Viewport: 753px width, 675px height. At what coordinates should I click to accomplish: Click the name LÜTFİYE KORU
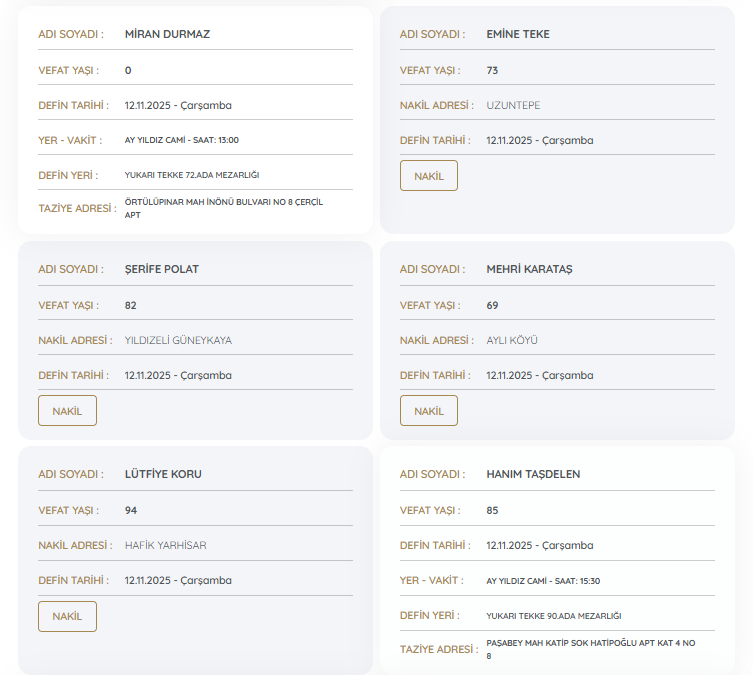click(x=163, y=474)
